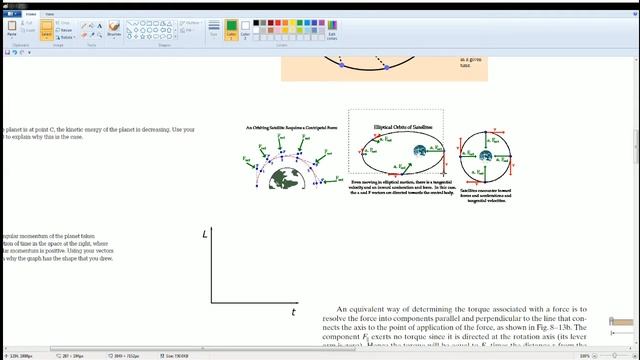This screenshot has height=360, width=640.
Task: Open the blue Paint file menu button
Action: pos(12,14)
